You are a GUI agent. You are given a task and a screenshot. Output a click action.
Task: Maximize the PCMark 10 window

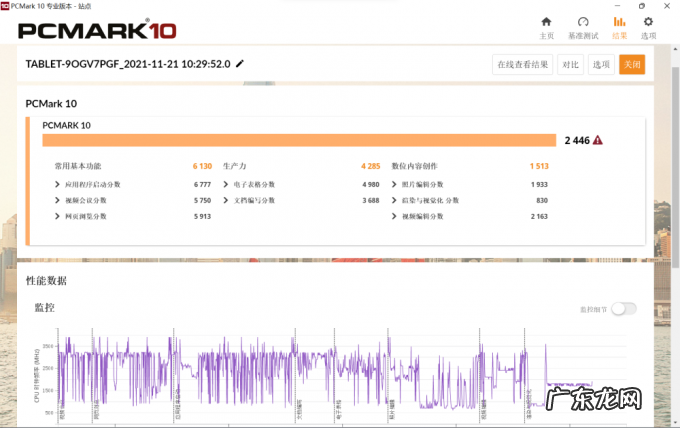tap(642, 6)
